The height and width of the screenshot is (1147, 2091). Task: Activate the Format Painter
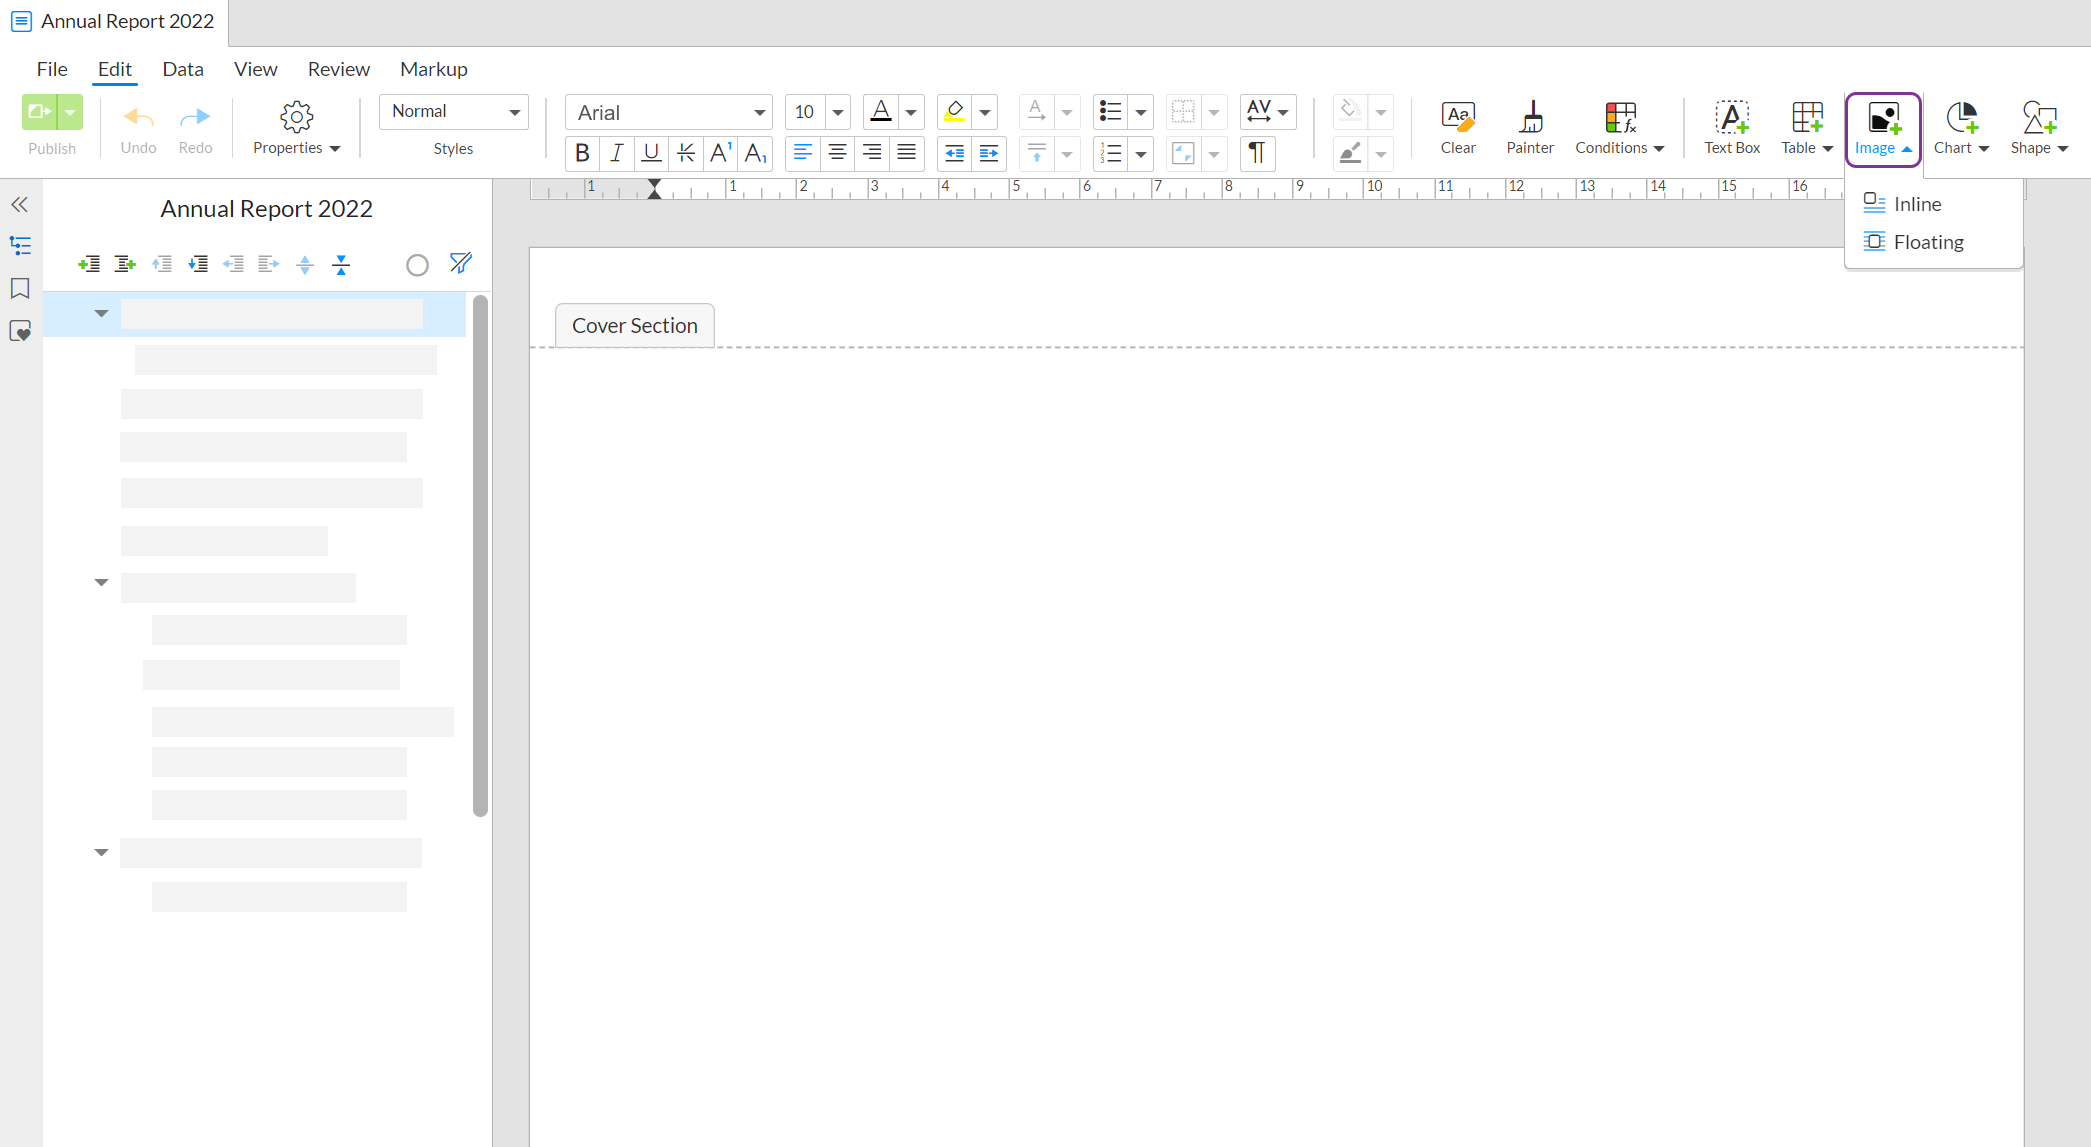pyautogui.click(x=1530, y=128)
